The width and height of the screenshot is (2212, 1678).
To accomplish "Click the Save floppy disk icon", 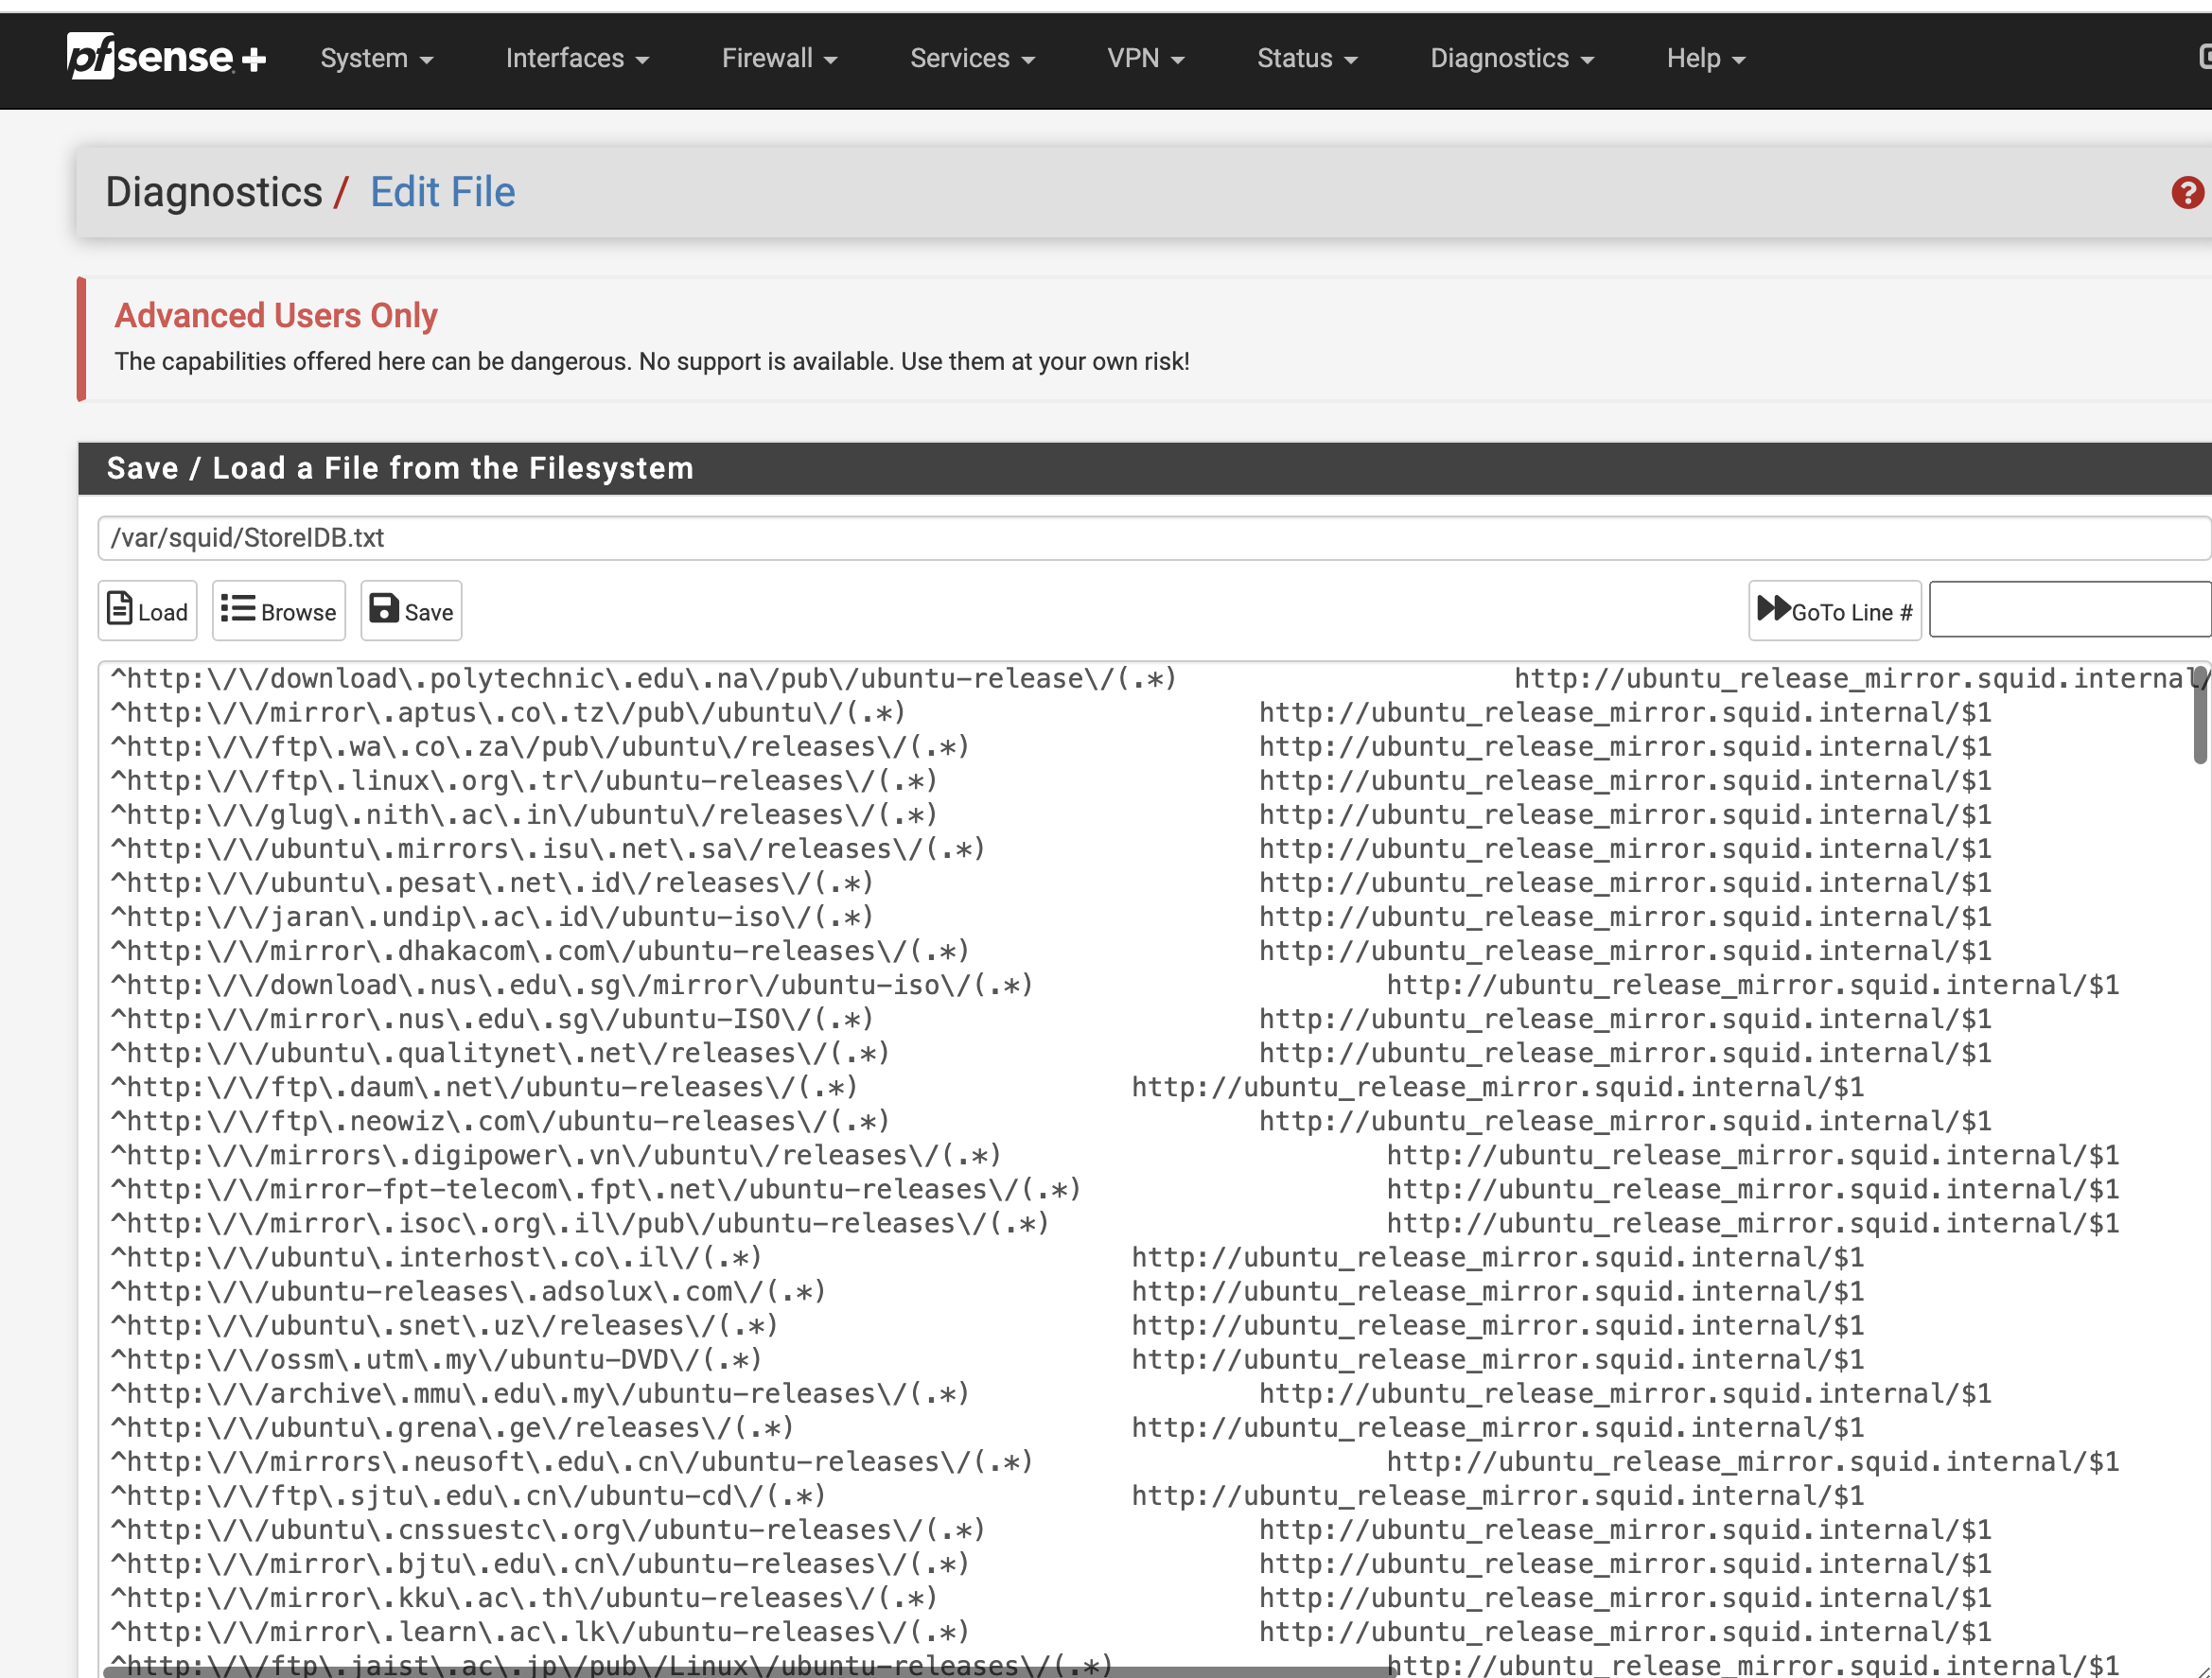I will click(384, 609).
